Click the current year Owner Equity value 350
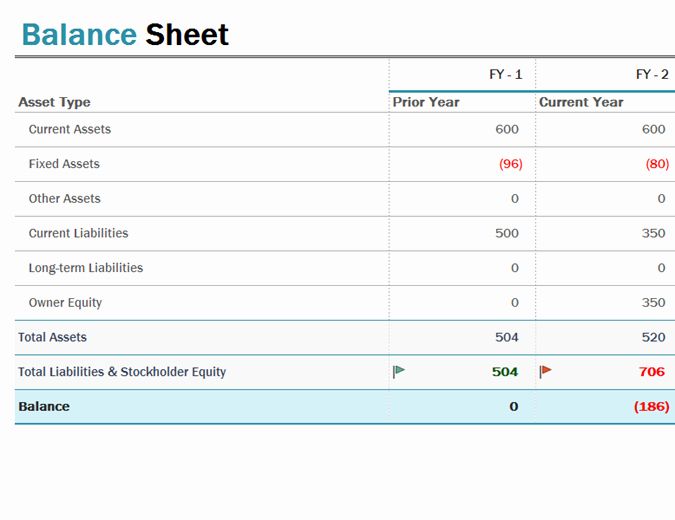Image resolution: width=675 pixels, height=520 pixels. [653, 302]
